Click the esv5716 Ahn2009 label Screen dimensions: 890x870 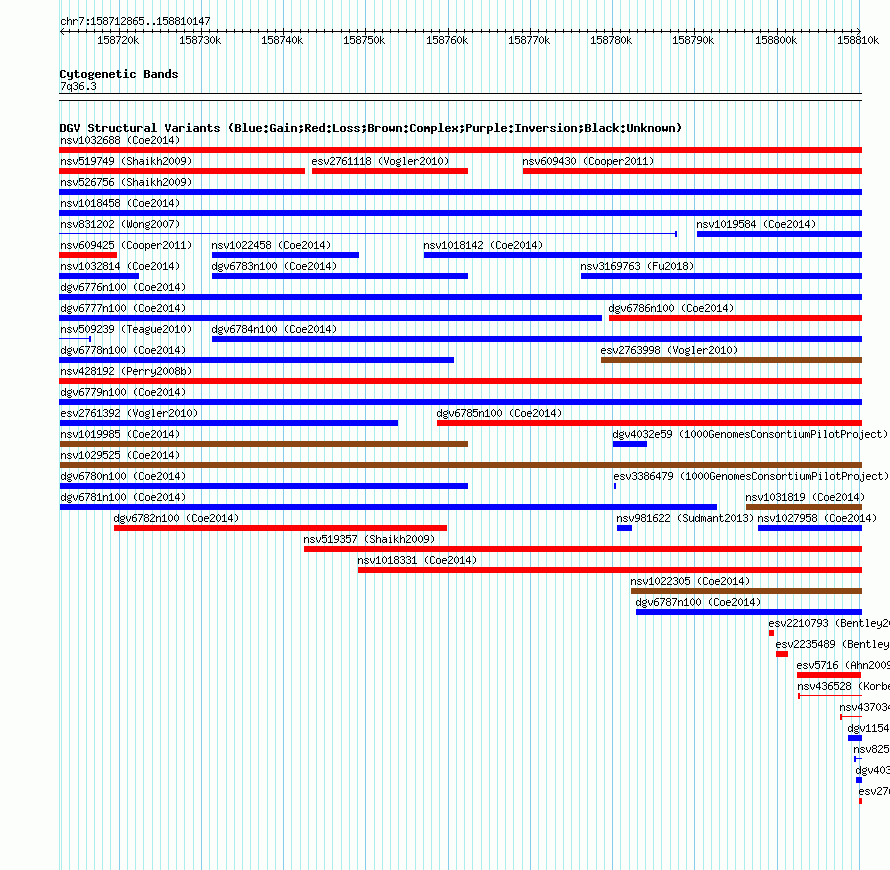coord(843,665)
